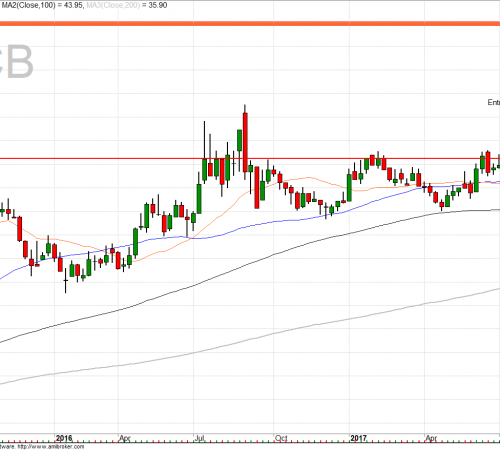
Task: Open the amibroker.com link in the footer
Action: pos(50,446)
